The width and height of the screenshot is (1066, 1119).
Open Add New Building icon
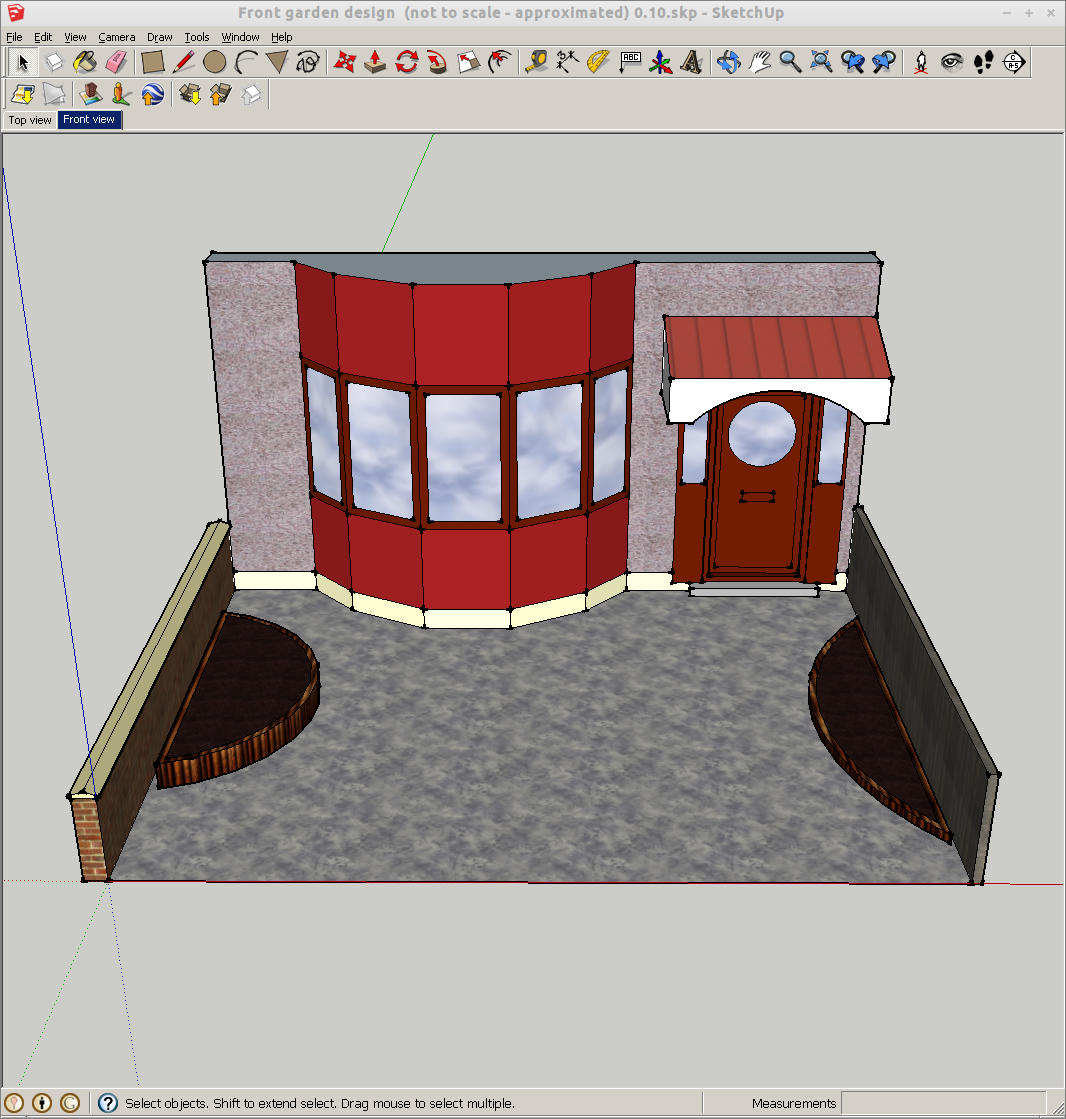coord(90,94)
